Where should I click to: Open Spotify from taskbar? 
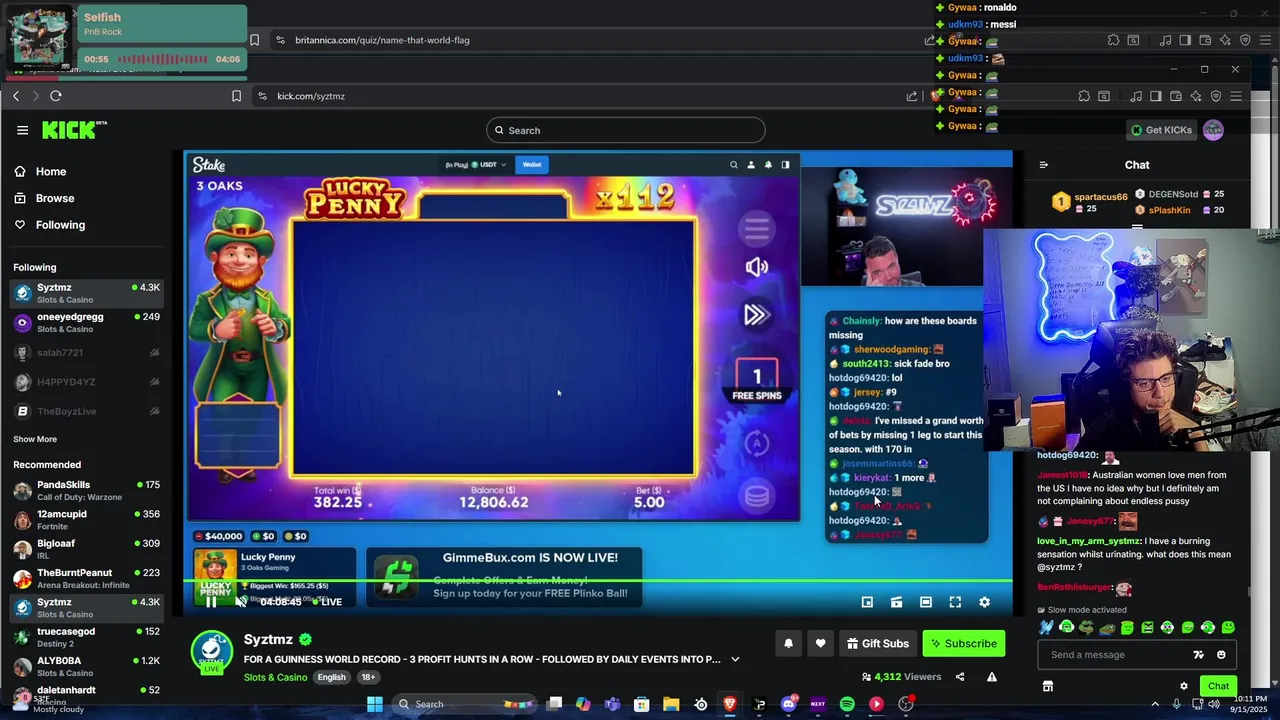point(847,704)
